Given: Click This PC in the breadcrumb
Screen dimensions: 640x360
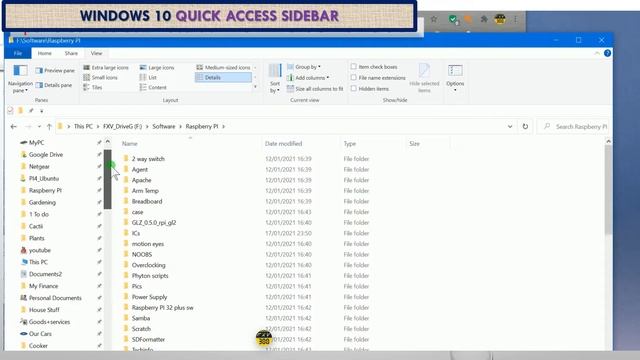Looking at the screenshot, I should [x=83, y=127].
